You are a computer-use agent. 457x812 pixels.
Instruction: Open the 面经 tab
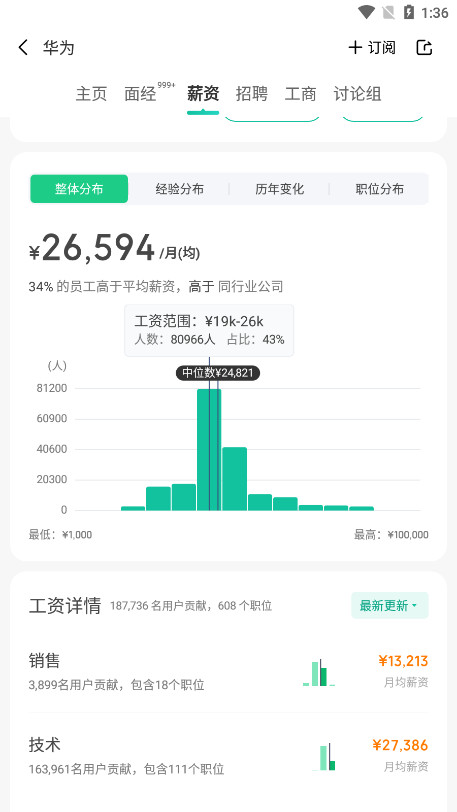click(x=140, y=94)
